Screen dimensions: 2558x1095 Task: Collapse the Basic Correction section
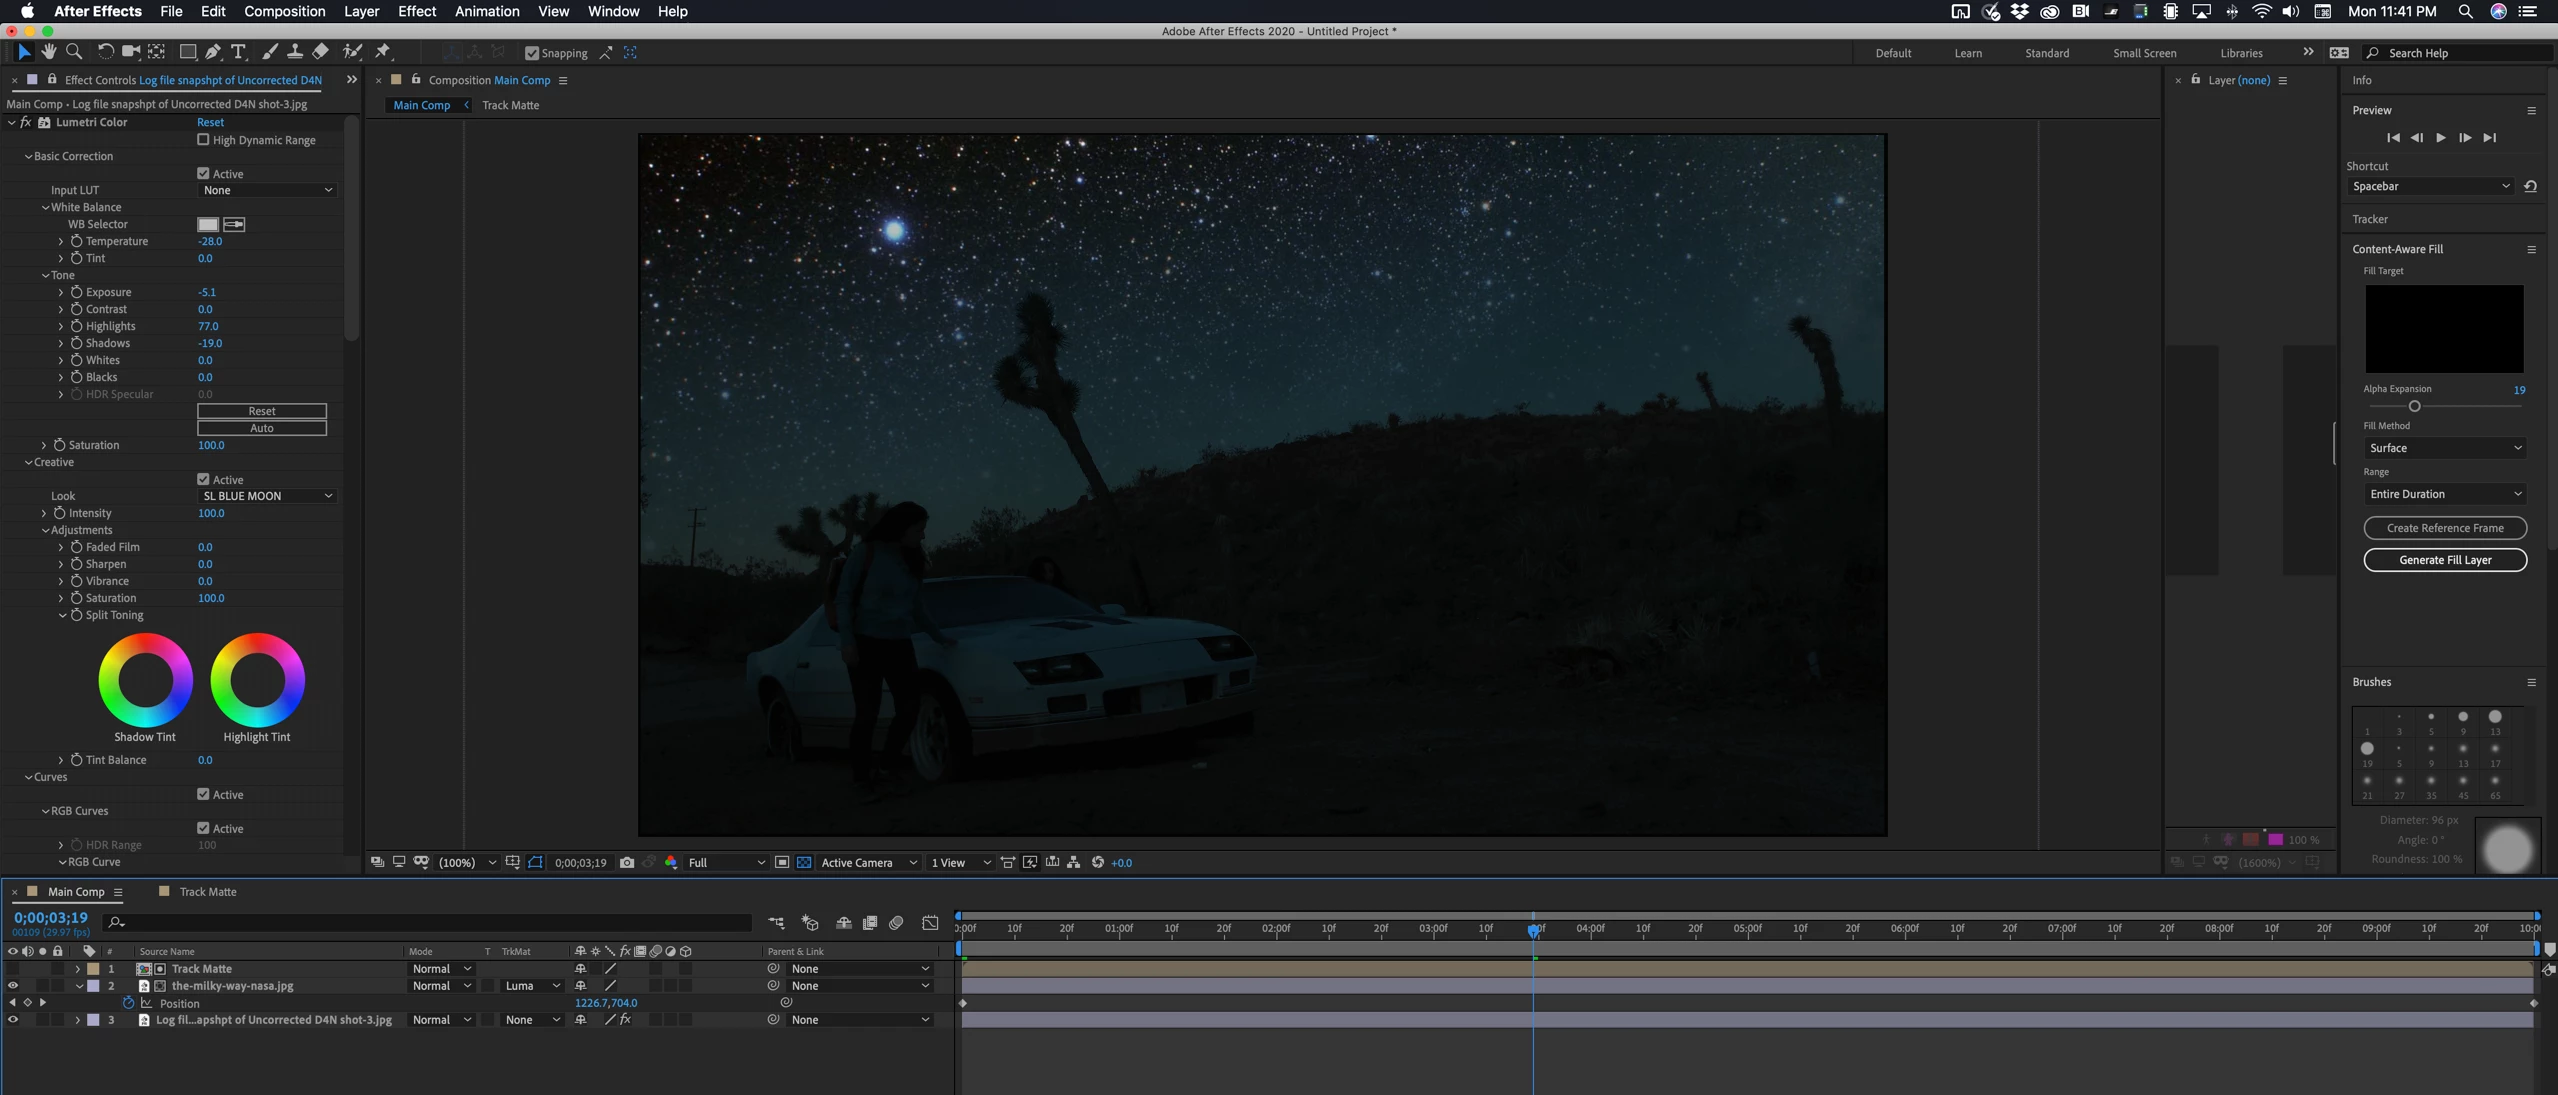(28, 157)
